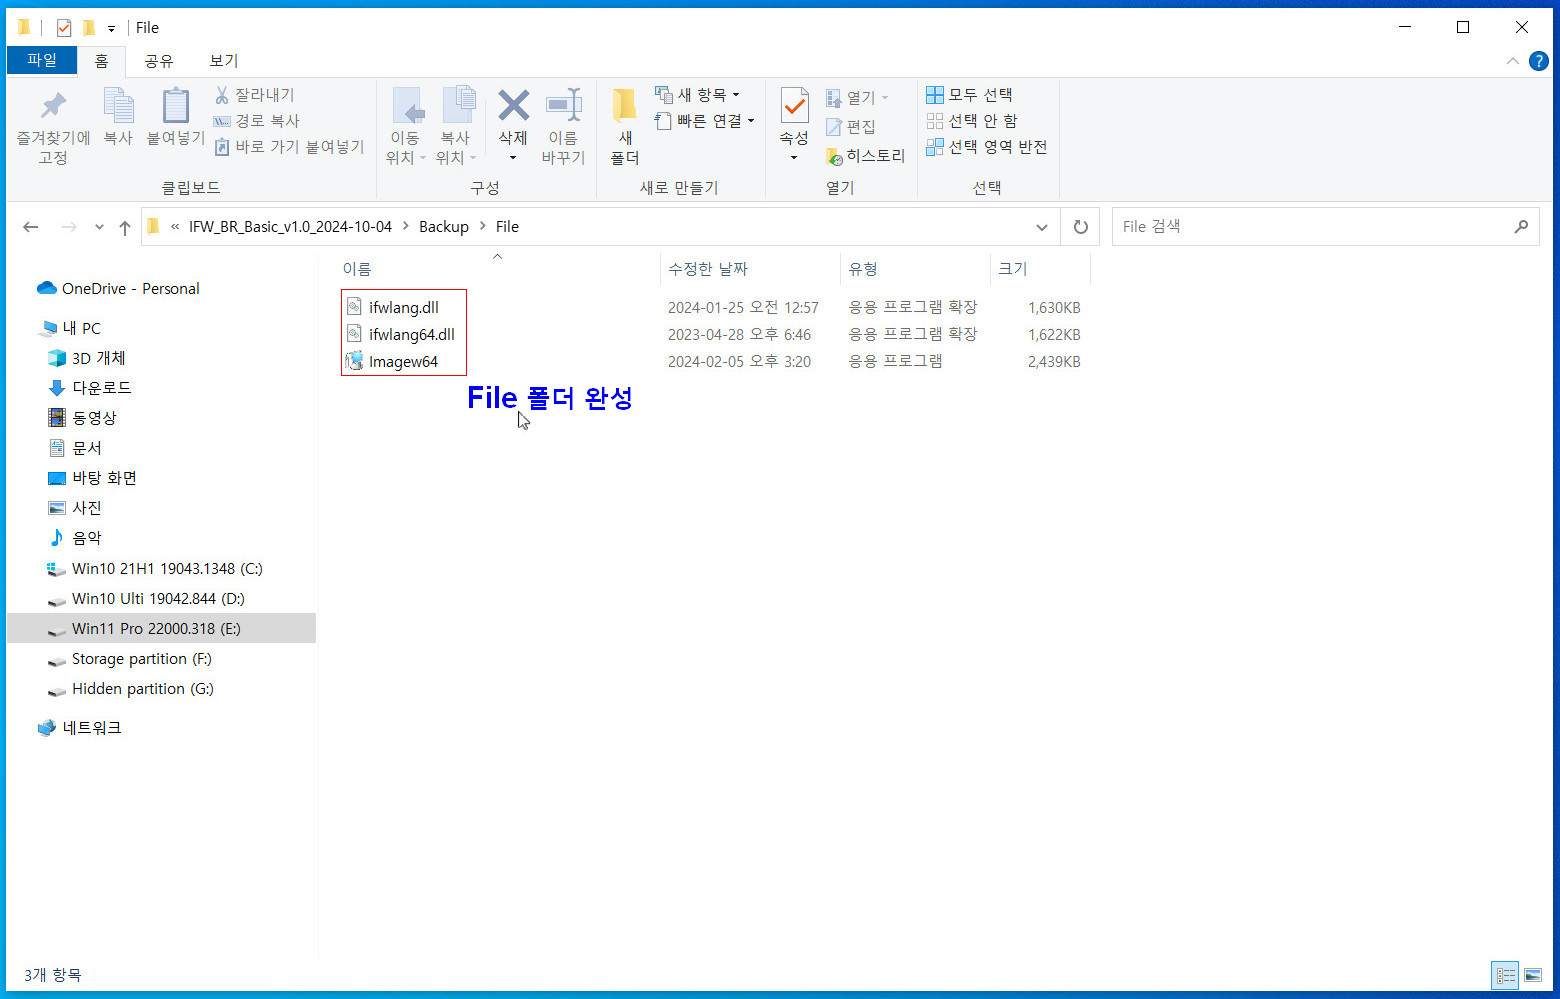Open recent locations dropdown arrow
The height and width of the screenshot is (999, 1560).
pos(99,227)
